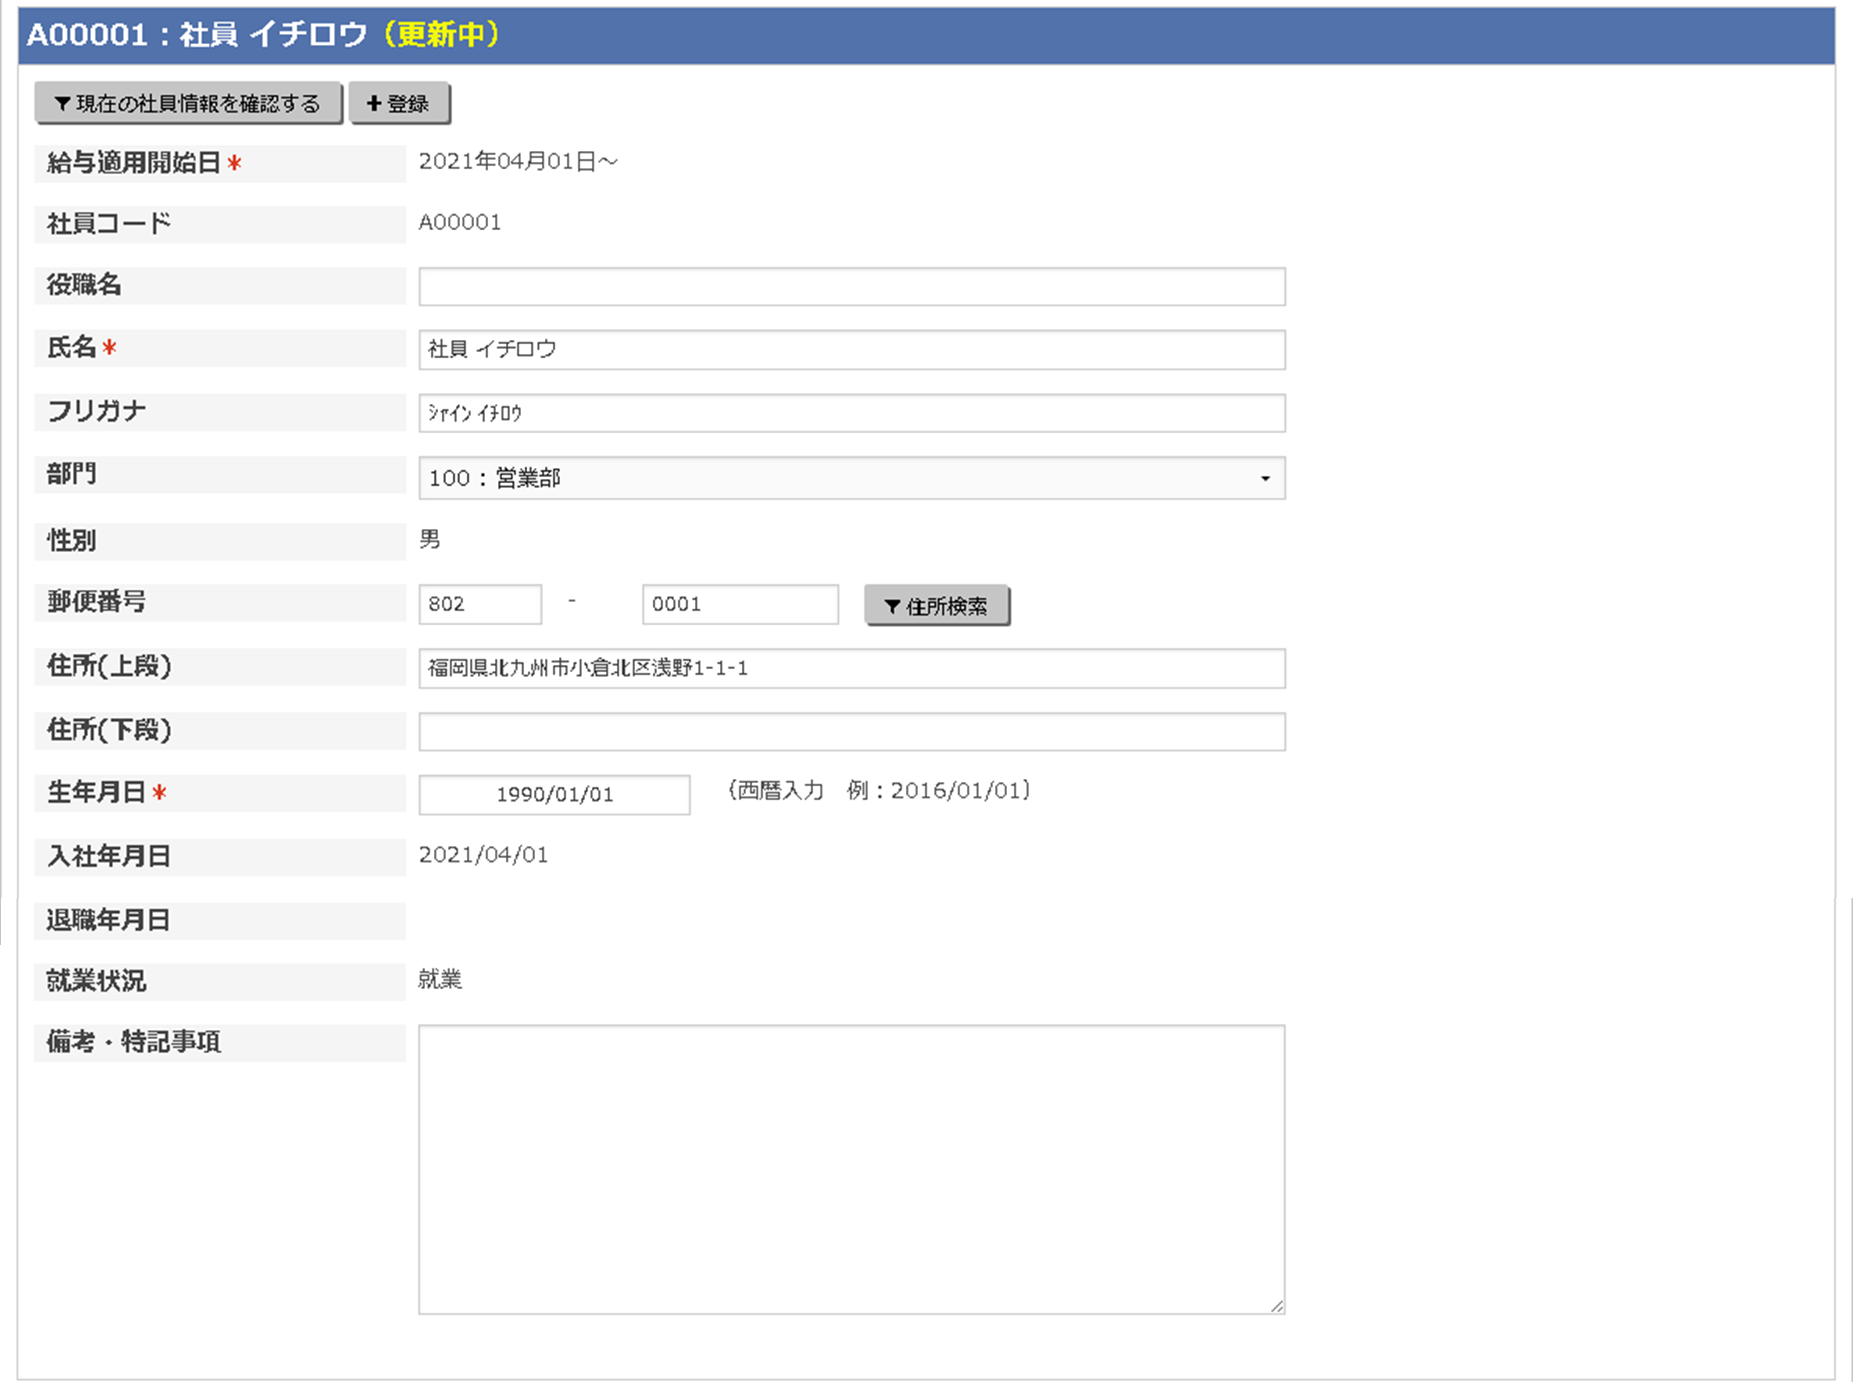Click the plus icon on 登録 button
This screenshot has height=1382, width=1853.
[x=374, y=104]
